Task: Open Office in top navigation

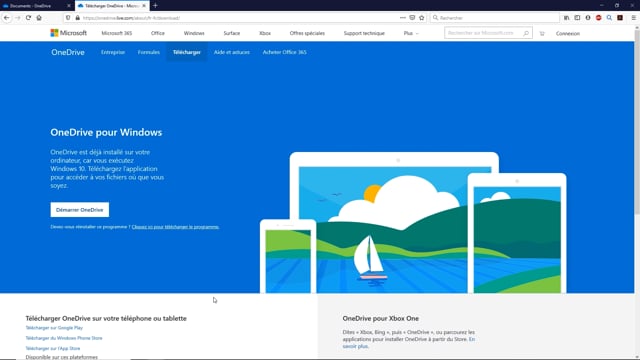Action: click(158, 33)
